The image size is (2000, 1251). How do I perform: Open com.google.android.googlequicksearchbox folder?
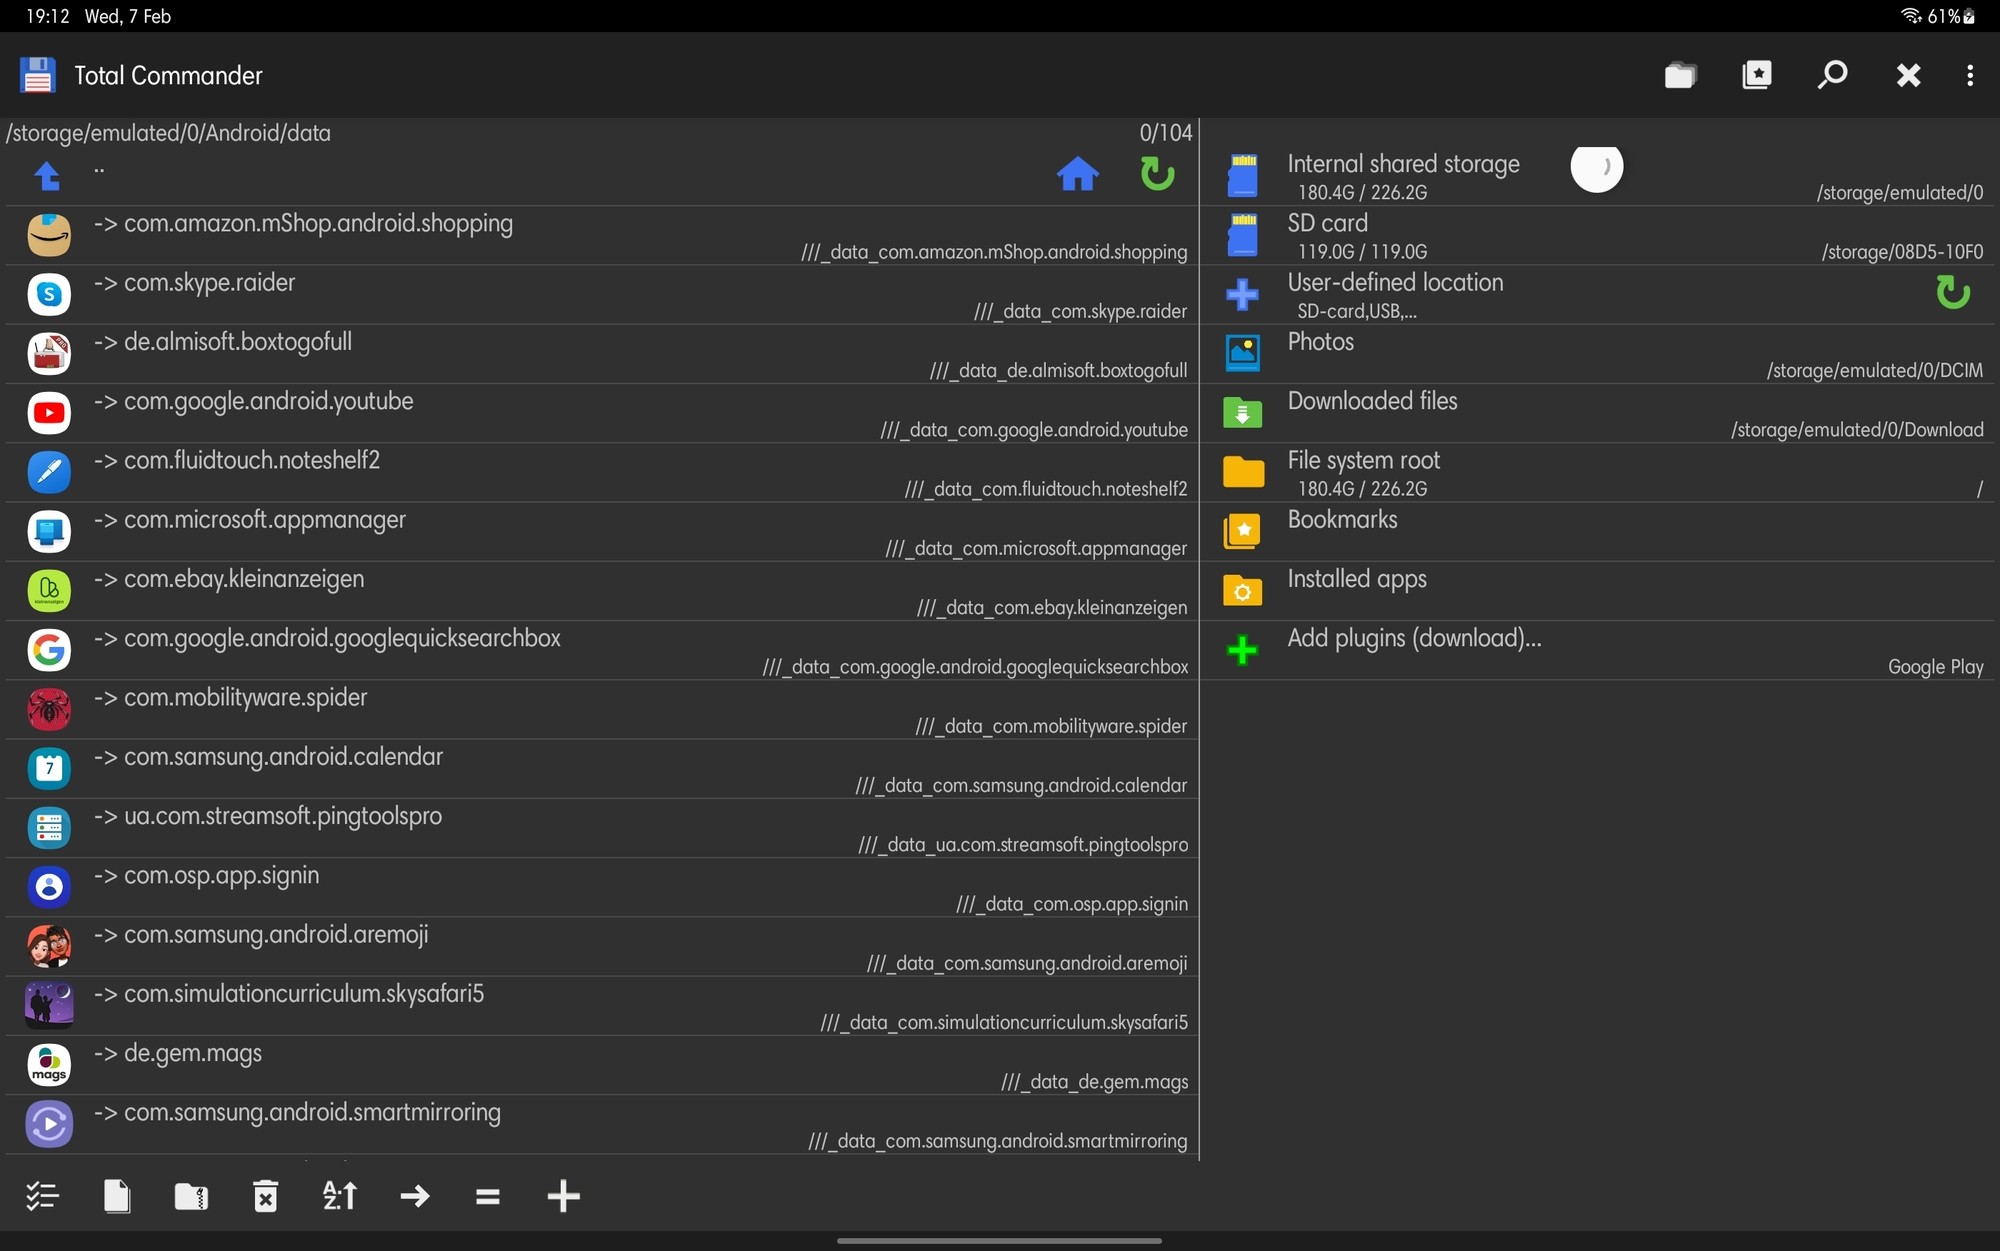click(602, 650)
